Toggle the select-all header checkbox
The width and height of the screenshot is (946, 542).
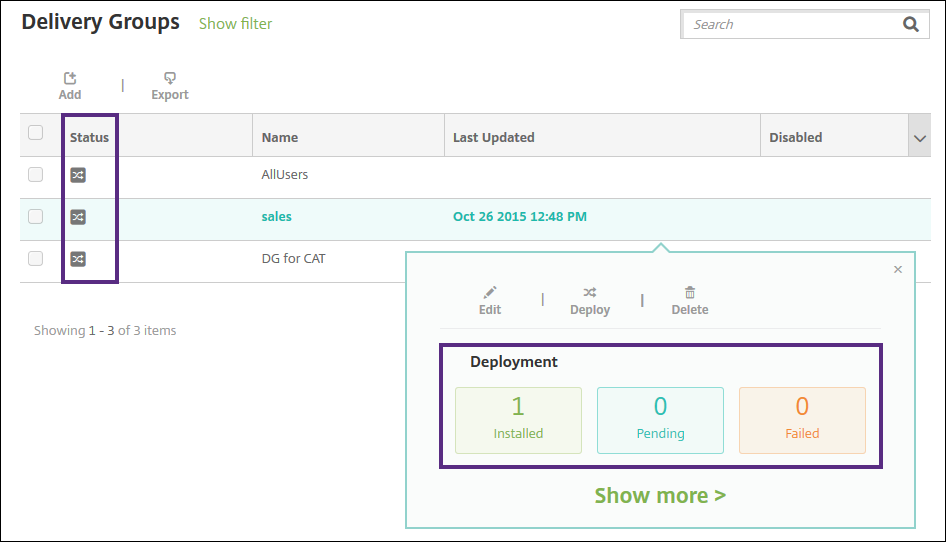[x=36, y=133]
